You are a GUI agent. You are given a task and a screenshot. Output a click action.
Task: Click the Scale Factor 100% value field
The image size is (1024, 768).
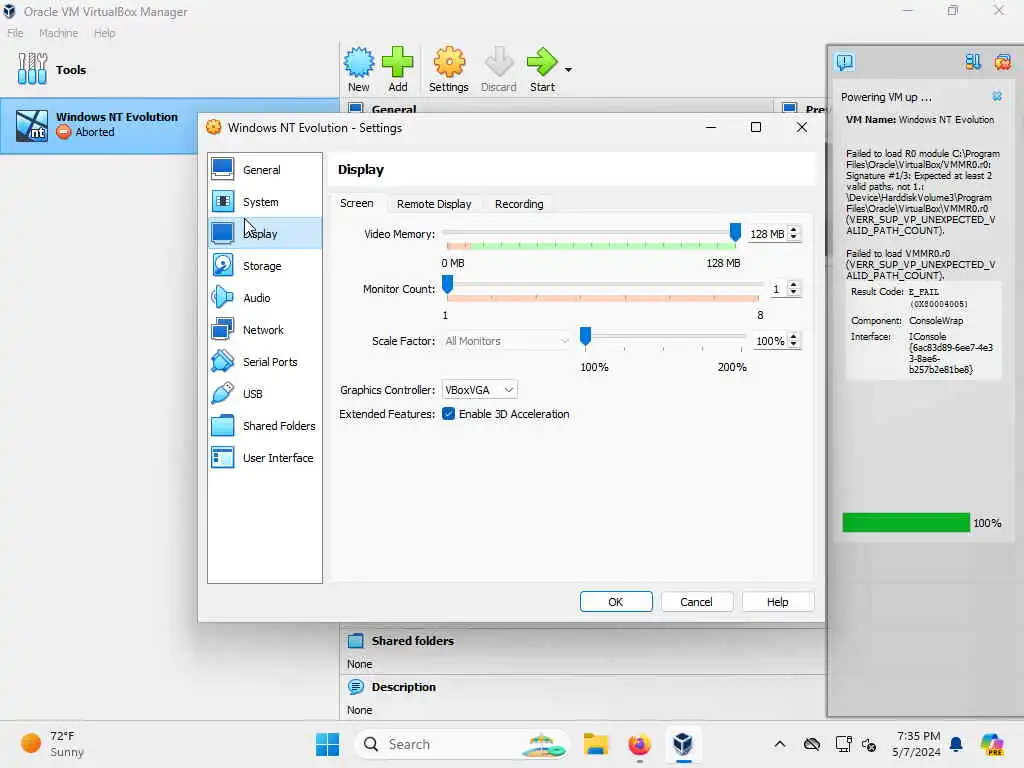(770, 341)
